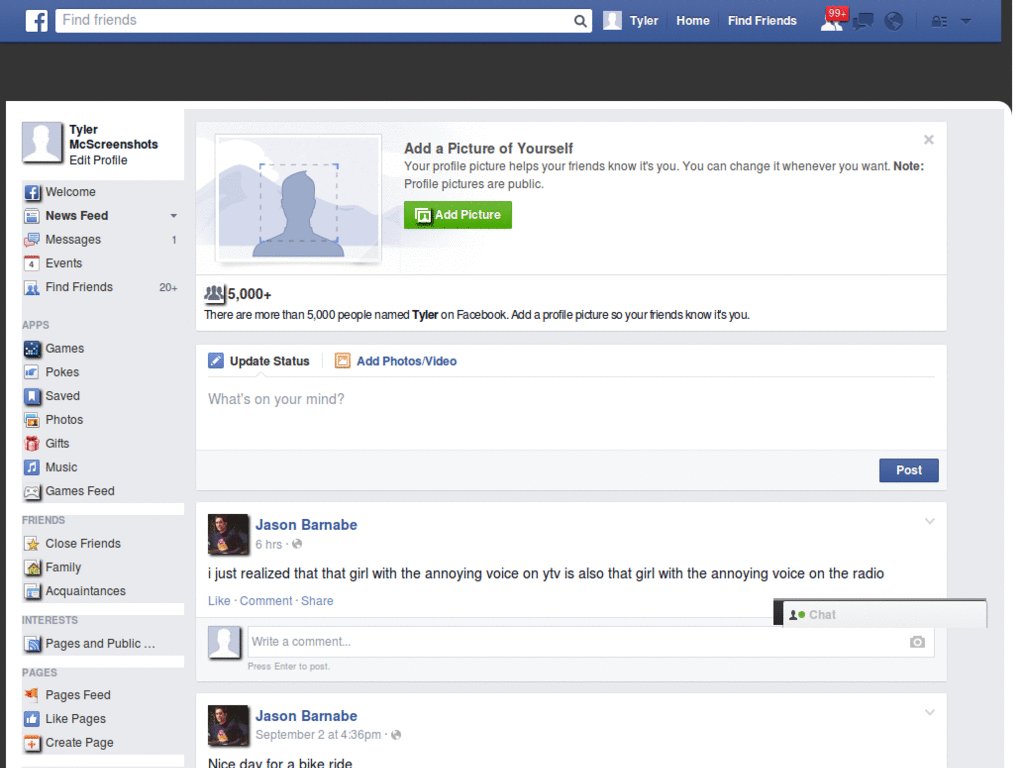Viewport: 1024px width, 768px height.
Task: Click the Pages and Public feed icon
Action: 32,644
